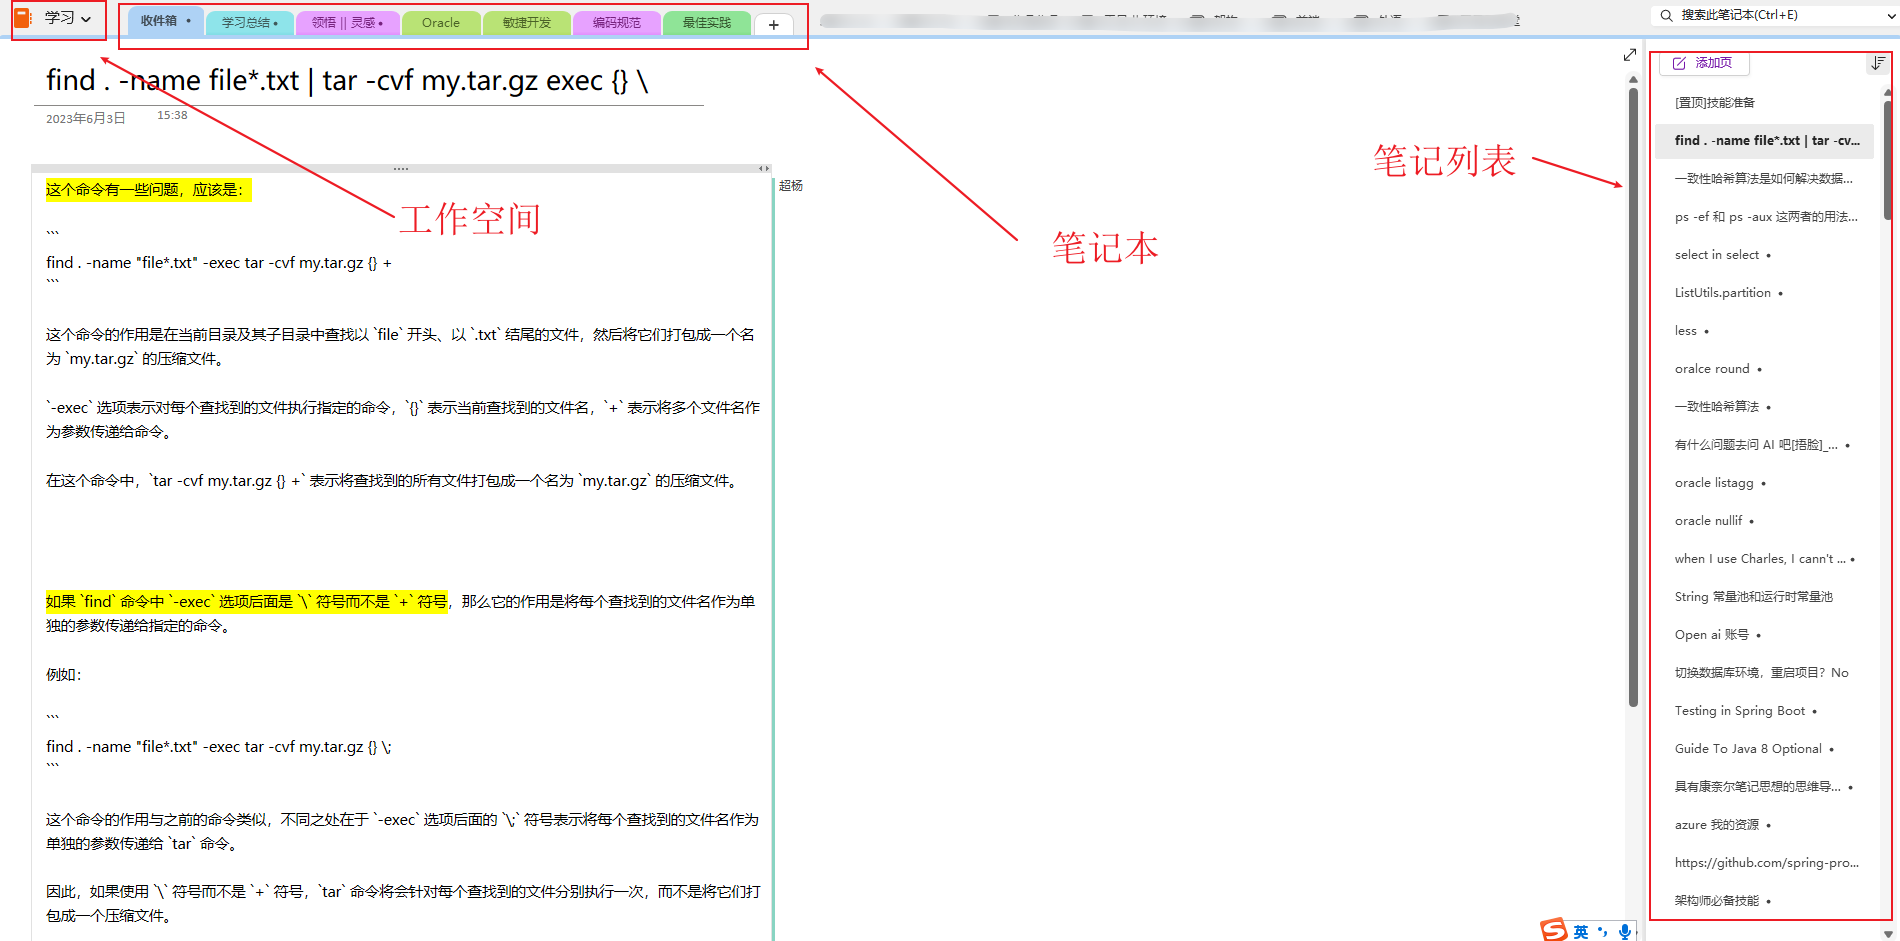Image resolution: width=1900 pixels, height=941 pixels.
Task: Select the less page in the page list
Action: tap(1686, 330)
